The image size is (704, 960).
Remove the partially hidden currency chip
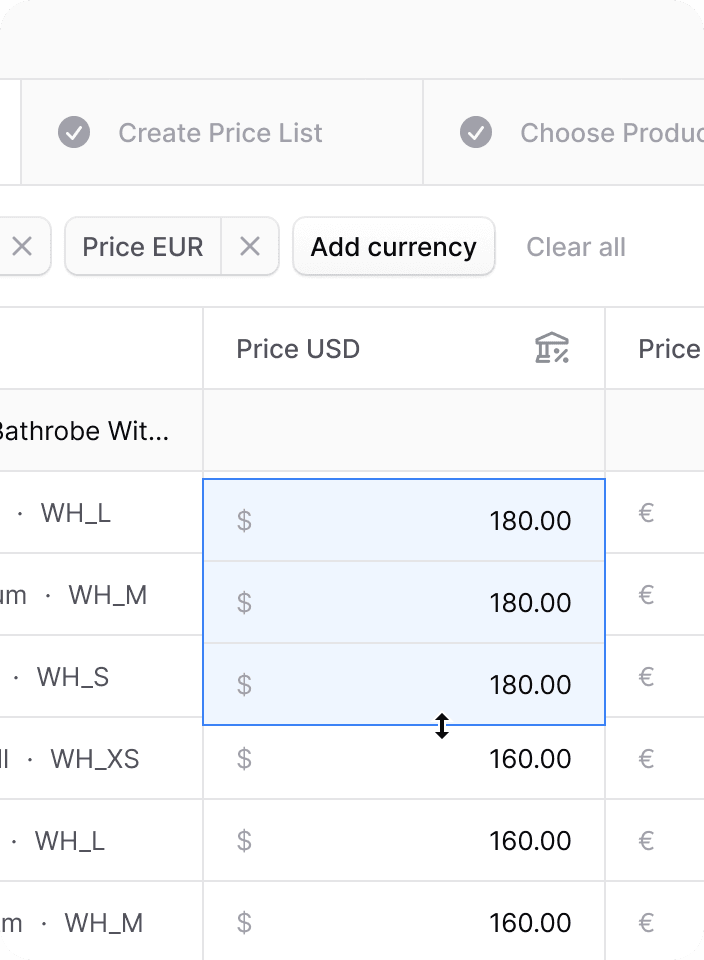[23, 247]
